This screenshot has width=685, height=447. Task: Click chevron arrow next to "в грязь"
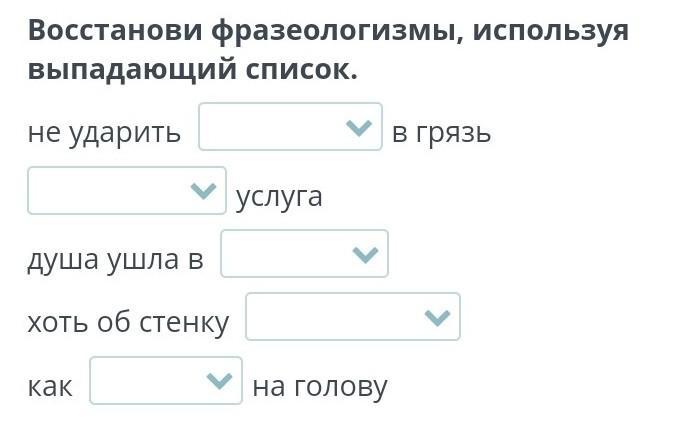357,128
